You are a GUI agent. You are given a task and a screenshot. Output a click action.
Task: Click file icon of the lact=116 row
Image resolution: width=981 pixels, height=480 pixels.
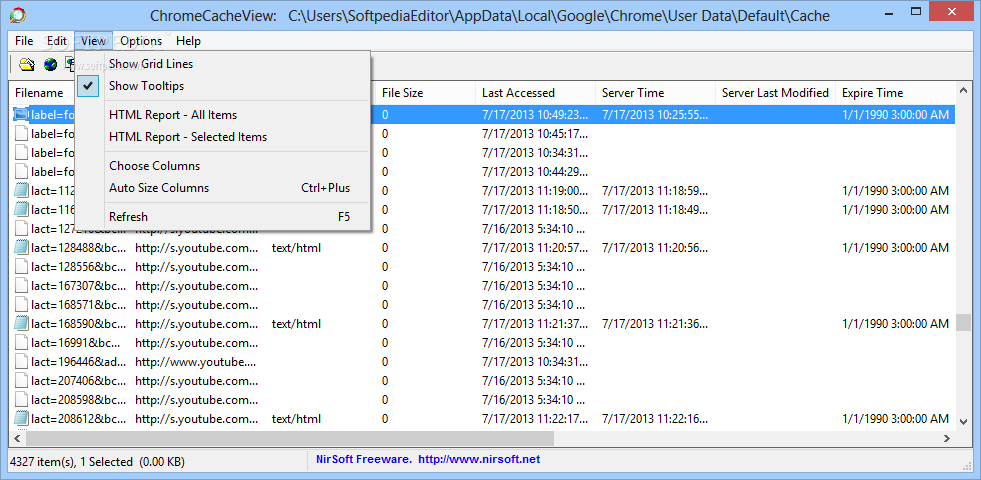(x=21, y=210)
